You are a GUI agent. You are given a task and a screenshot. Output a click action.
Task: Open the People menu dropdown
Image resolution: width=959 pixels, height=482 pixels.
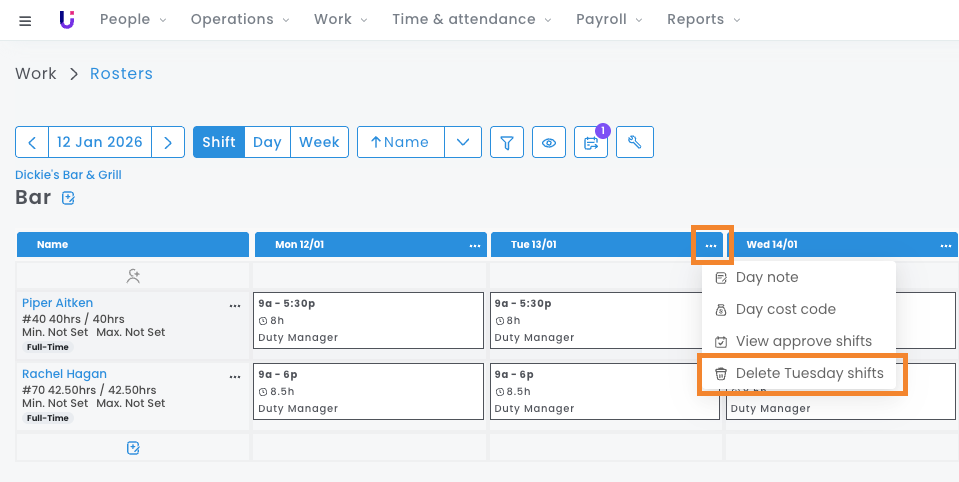133,19
